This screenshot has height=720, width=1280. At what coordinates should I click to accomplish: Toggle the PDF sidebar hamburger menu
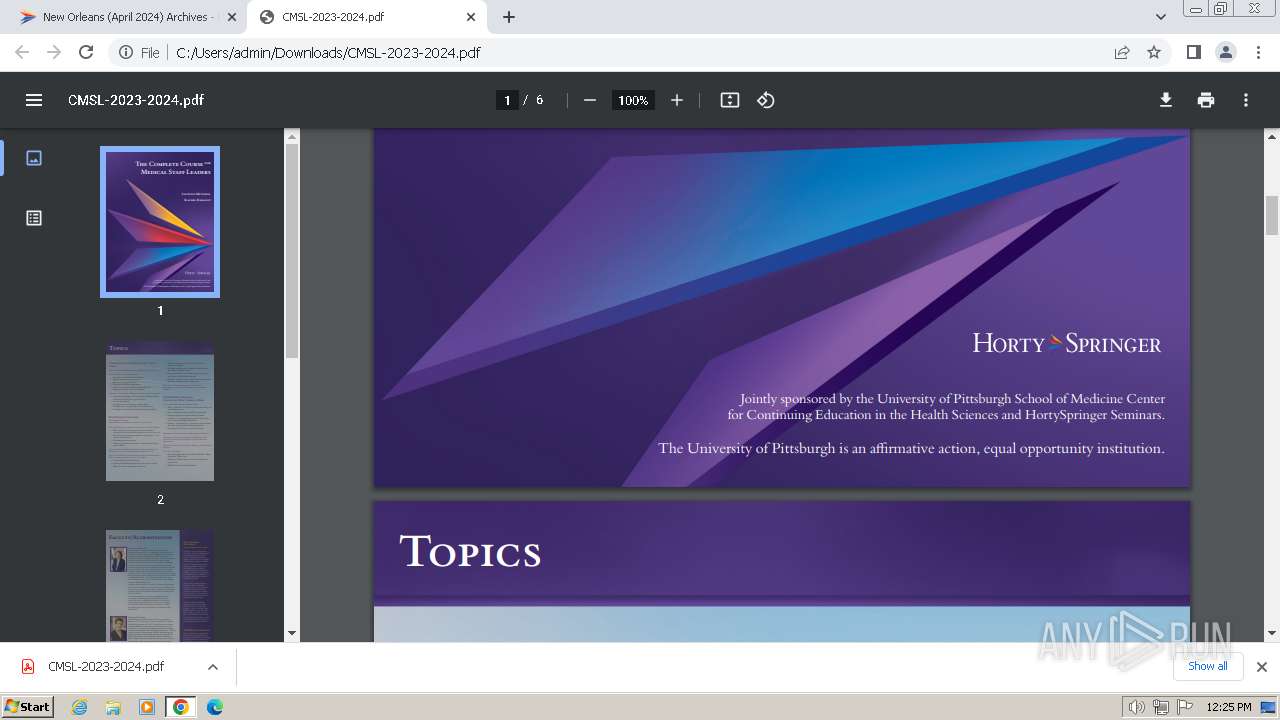[x=34, y=100]
